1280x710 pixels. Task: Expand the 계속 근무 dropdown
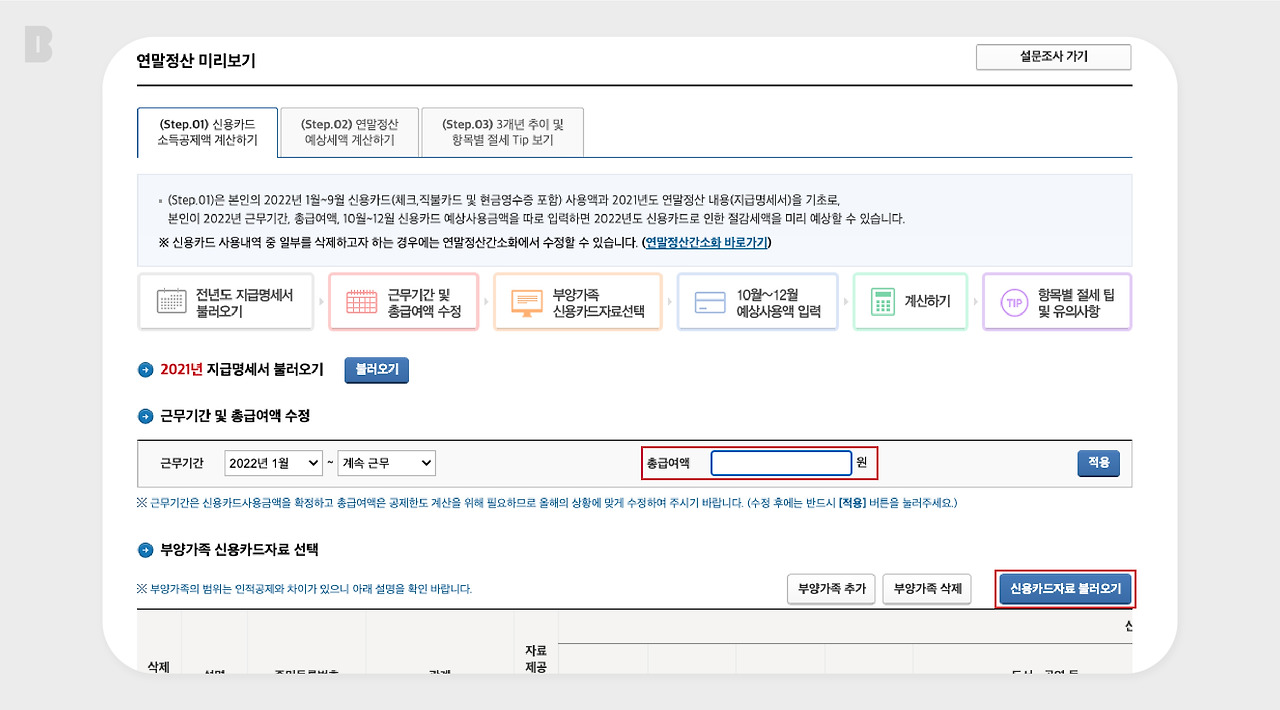[x=386, y=463]
